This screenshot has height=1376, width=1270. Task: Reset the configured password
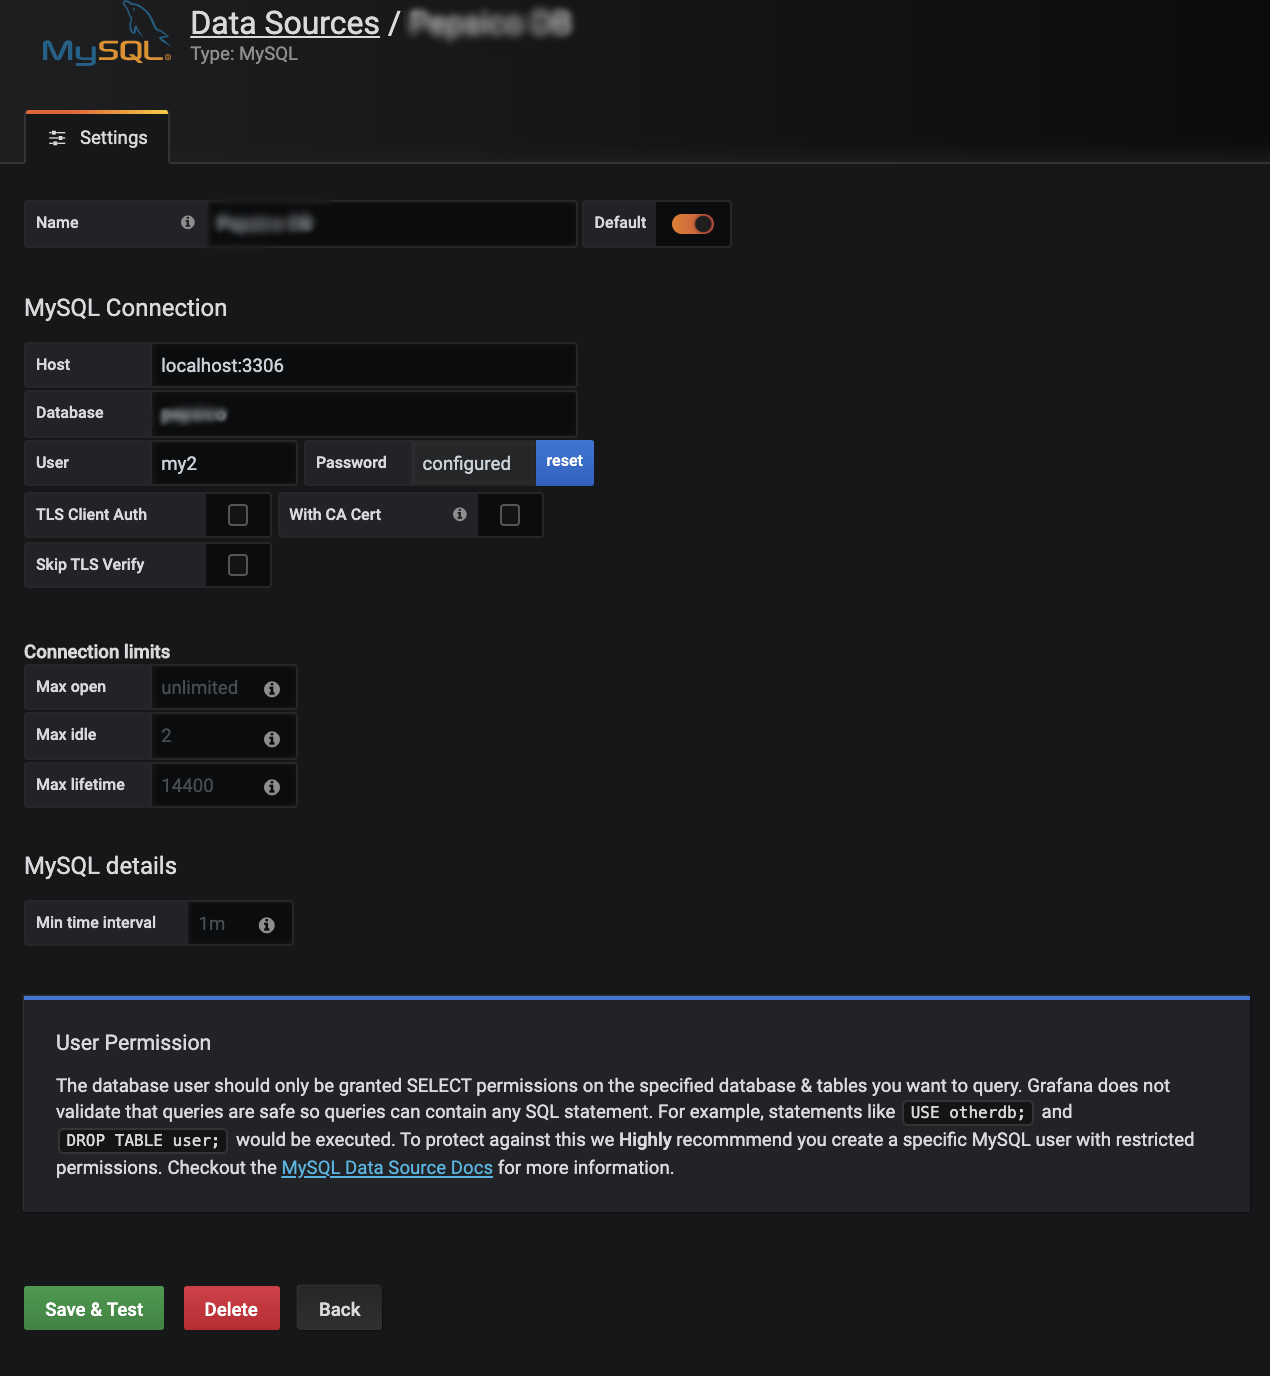(564, 462)
